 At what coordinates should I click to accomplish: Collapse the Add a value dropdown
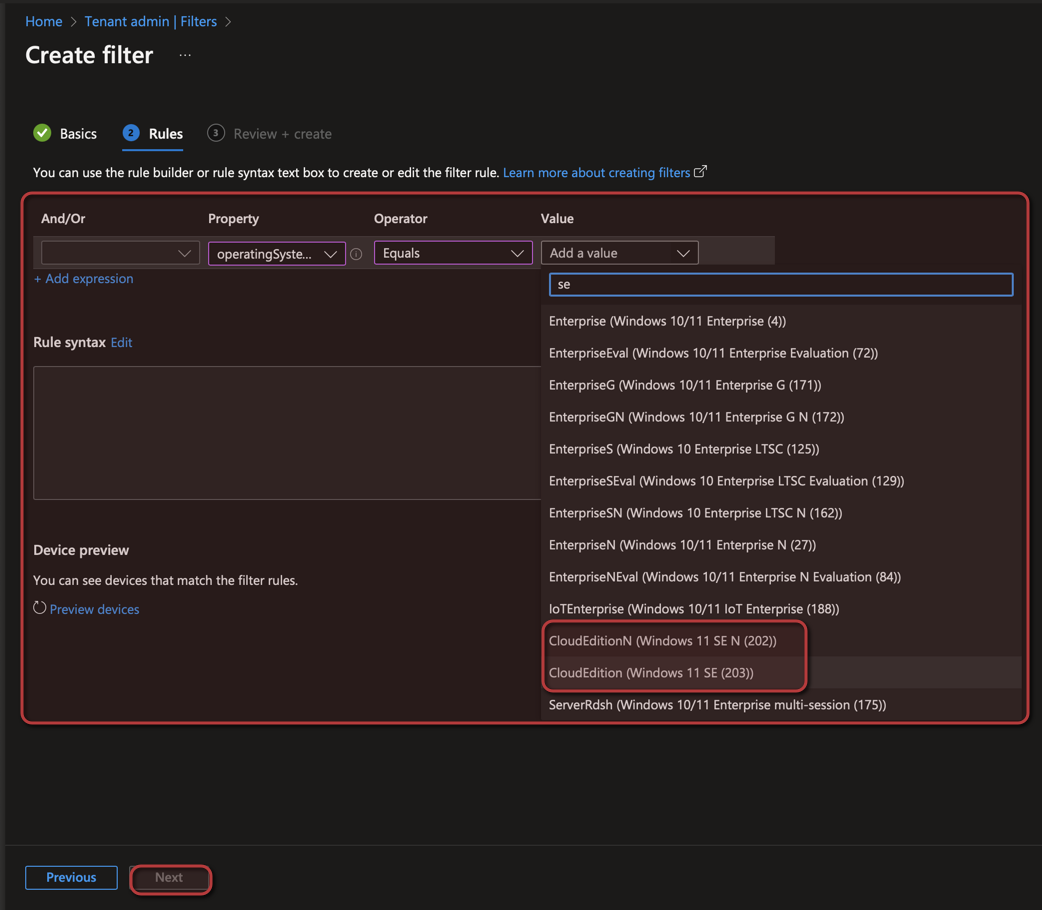tap(619, 254)
